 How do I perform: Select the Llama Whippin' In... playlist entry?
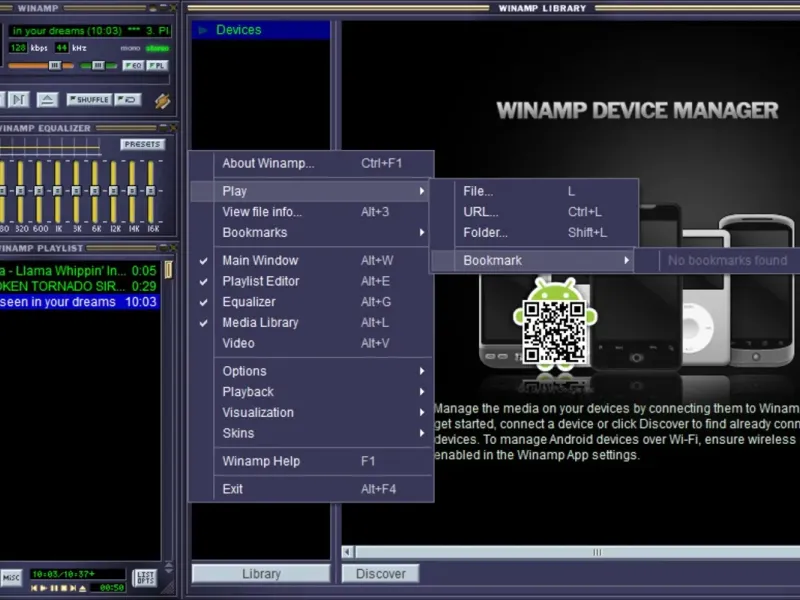(x=80, y=270)
